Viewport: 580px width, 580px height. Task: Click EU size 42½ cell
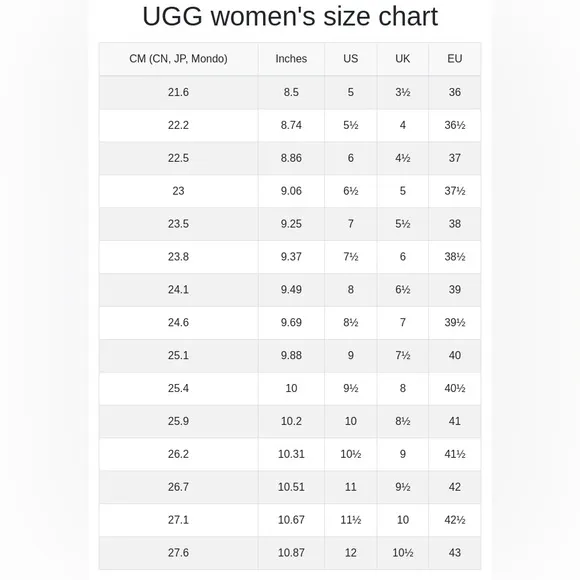pyautogui.click(x=455, y=520)
